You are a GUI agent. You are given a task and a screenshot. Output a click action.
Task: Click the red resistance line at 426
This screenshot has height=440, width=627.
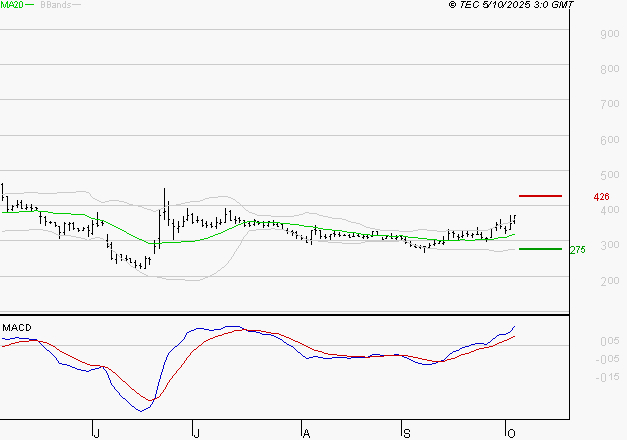click(x=540, y=196)
